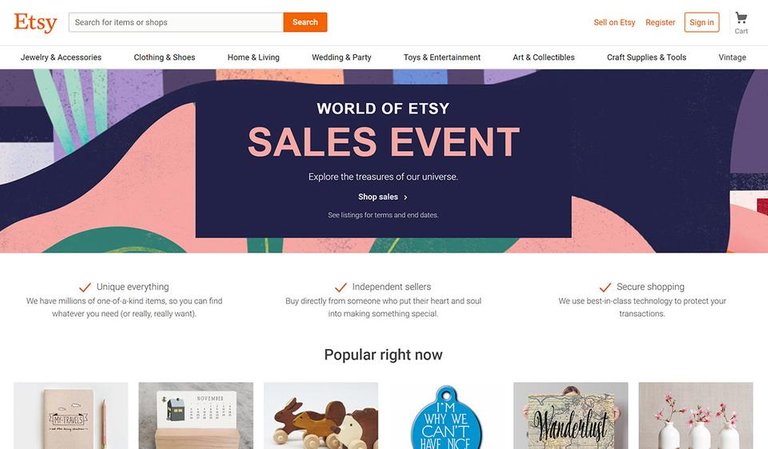Open Craft Supplies & Tools category
The image size is (768, 449).
click(647, 58)
